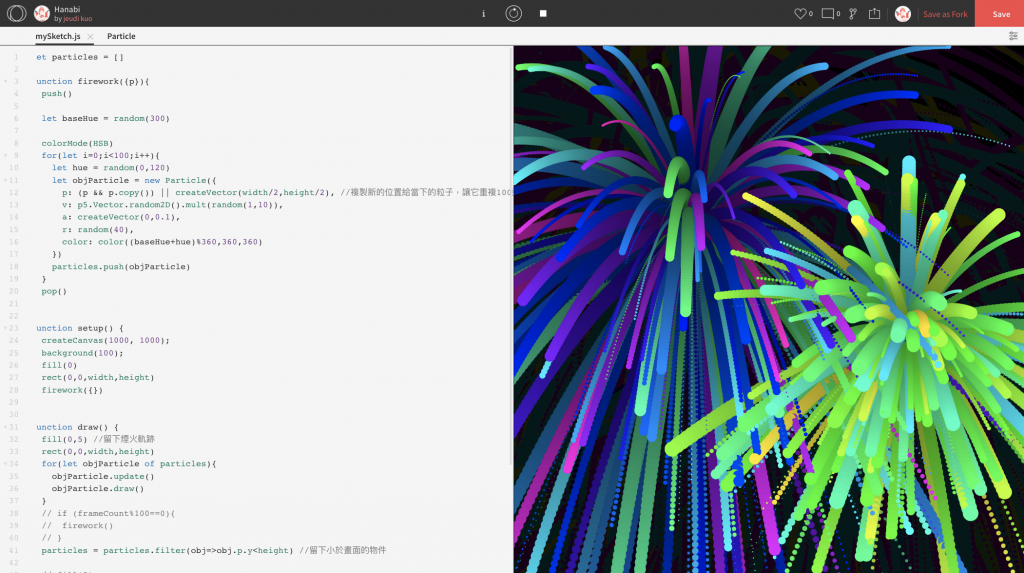Screen dimensions: 1024x573
Task: Collapse the for loop at line 9
Action: [x=6, y=156]
